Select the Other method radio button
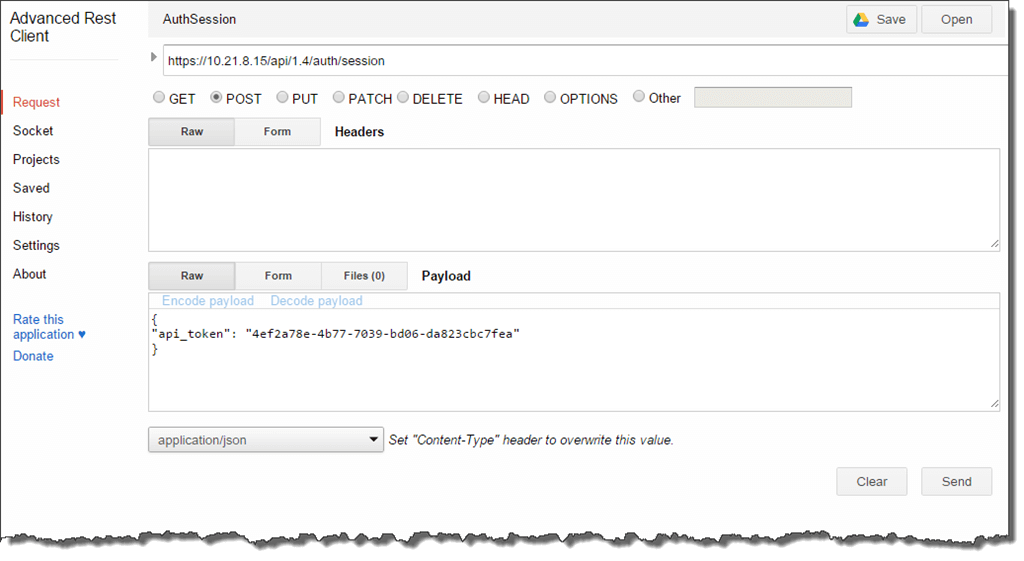1024x561 pixels. pyautogui.click(x=639, y=97)
